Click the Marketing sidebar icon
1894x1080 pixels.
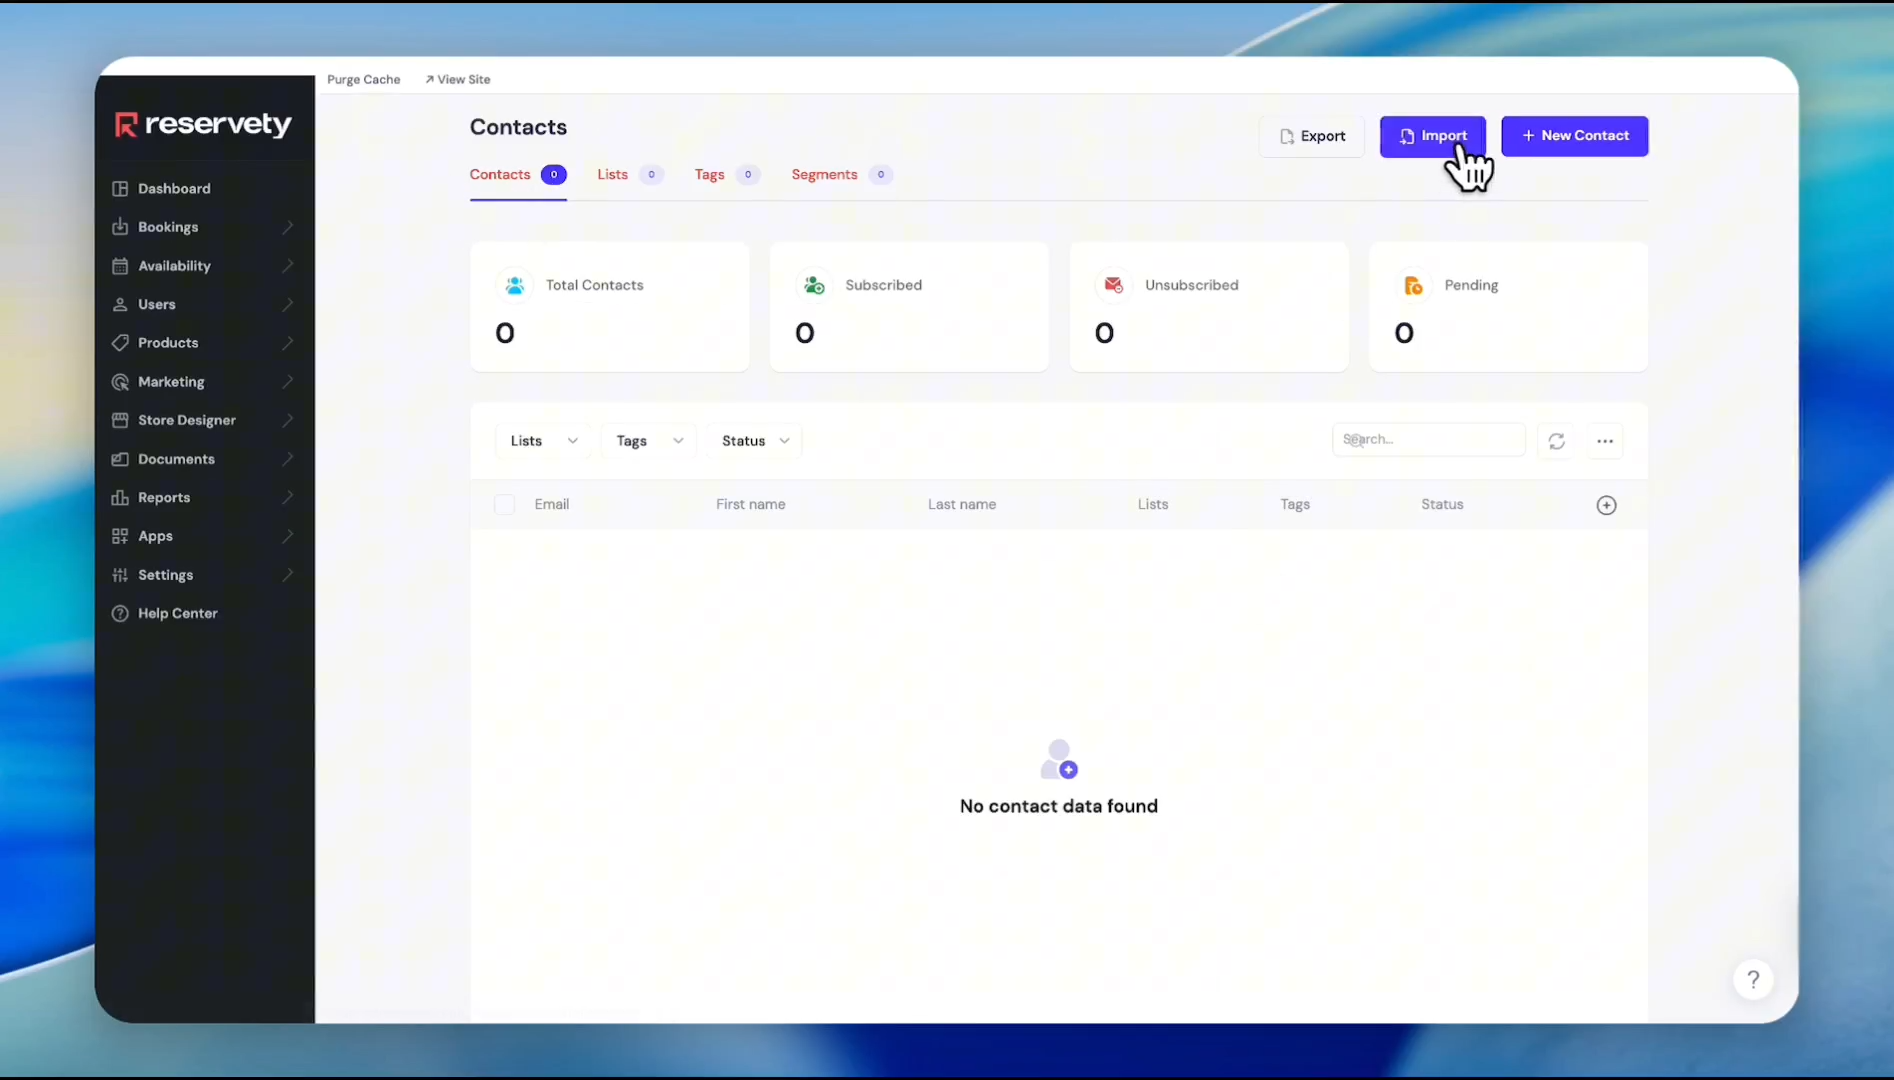coord(120,382)
